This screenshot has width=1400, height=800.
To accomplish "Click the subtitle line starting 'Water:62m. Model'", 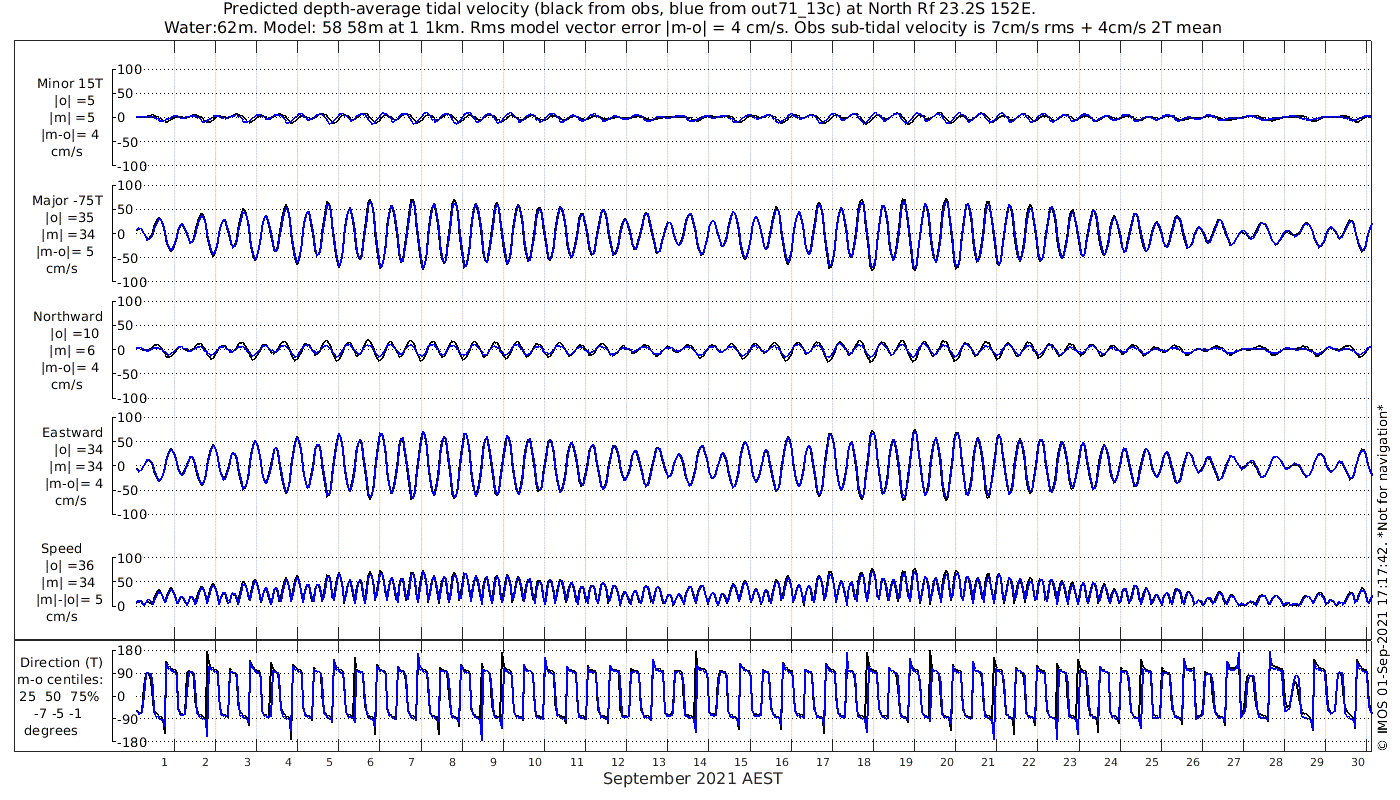I will [692, 27].
